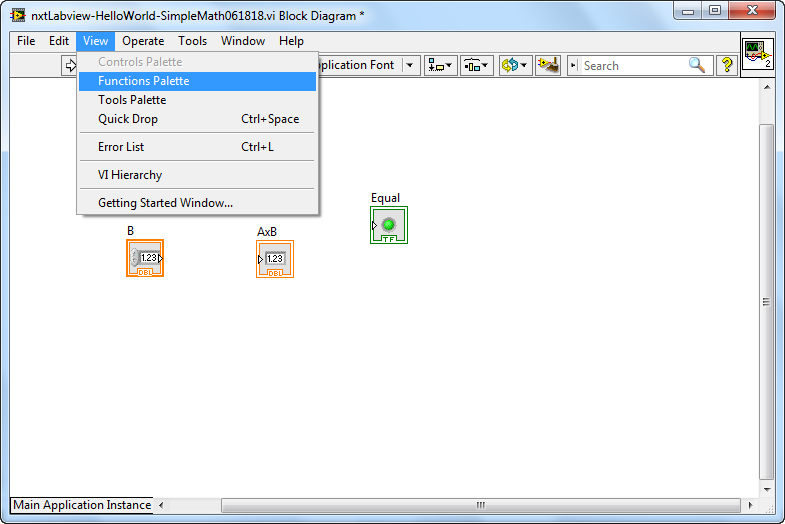Select the AxB numeric indicator terminal
Image resolution: width=785 pixels, height=524 pixels.
[275, 259]
